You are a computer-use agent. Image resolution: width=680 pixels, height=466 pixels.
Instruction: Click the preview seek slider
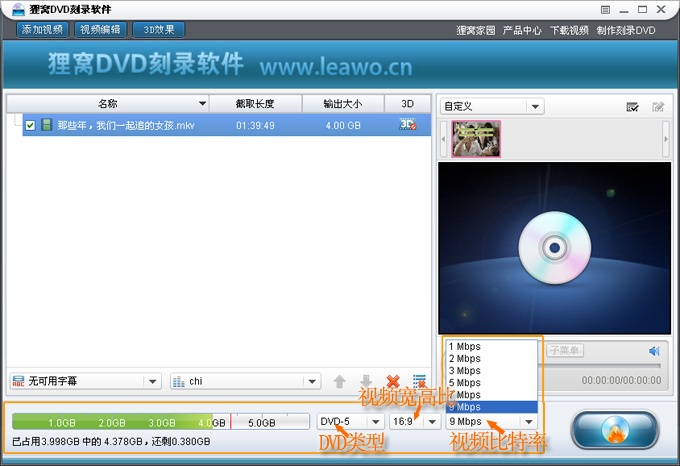point(599,366)
